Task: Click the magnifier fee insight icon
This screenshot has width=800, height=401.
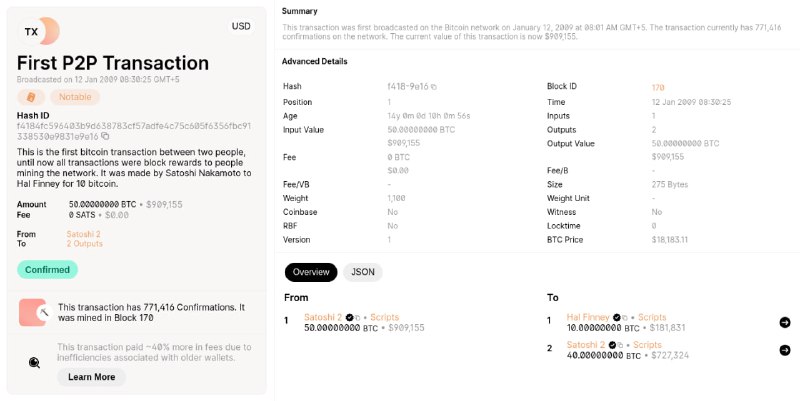Action: 34,363
